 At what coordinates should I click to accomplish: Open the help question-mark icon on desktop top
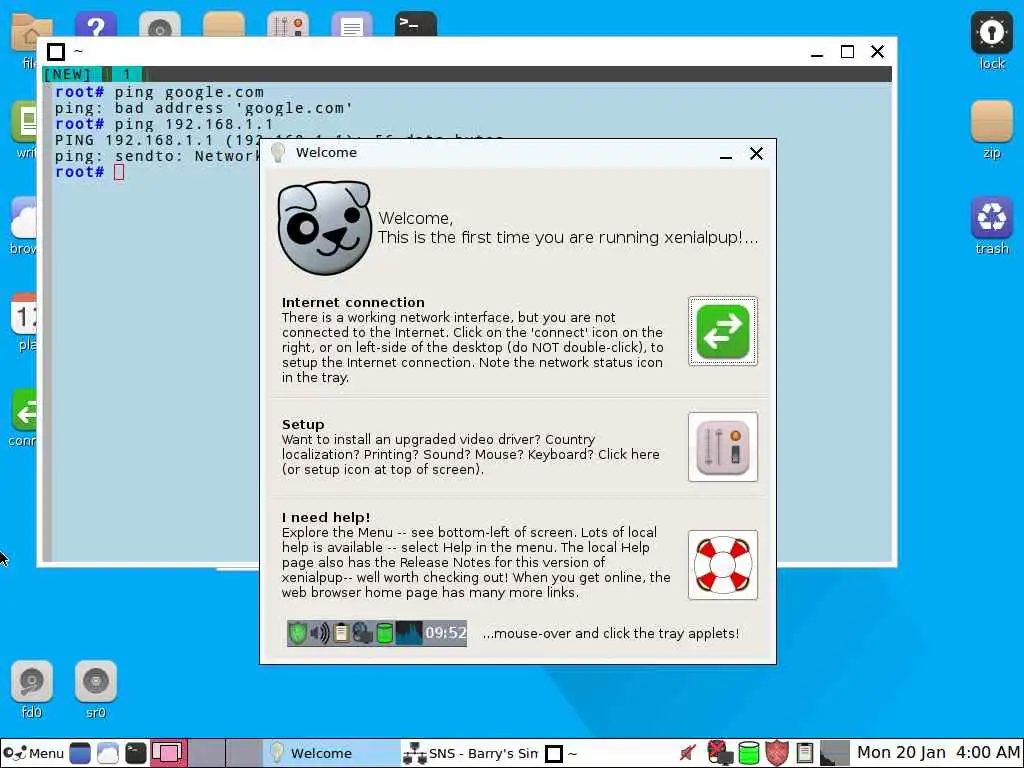click(x=96, y=24)
